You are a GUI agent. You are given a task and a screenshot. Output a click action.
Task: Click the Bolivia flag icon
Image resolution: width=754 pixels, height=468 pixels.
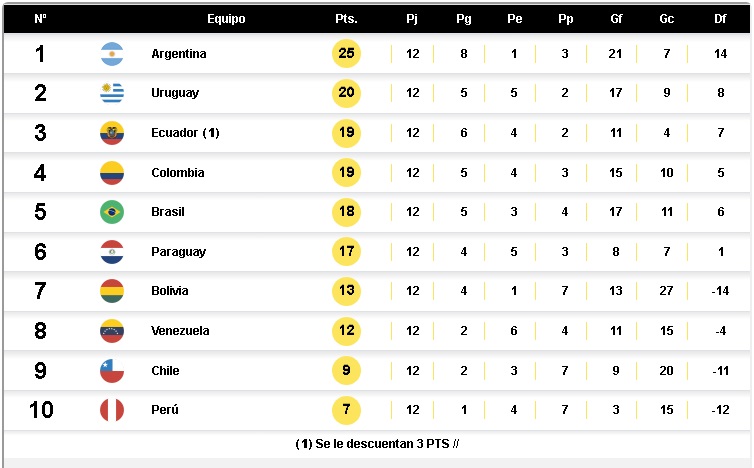pyautogui.click(x=112, y=291)
